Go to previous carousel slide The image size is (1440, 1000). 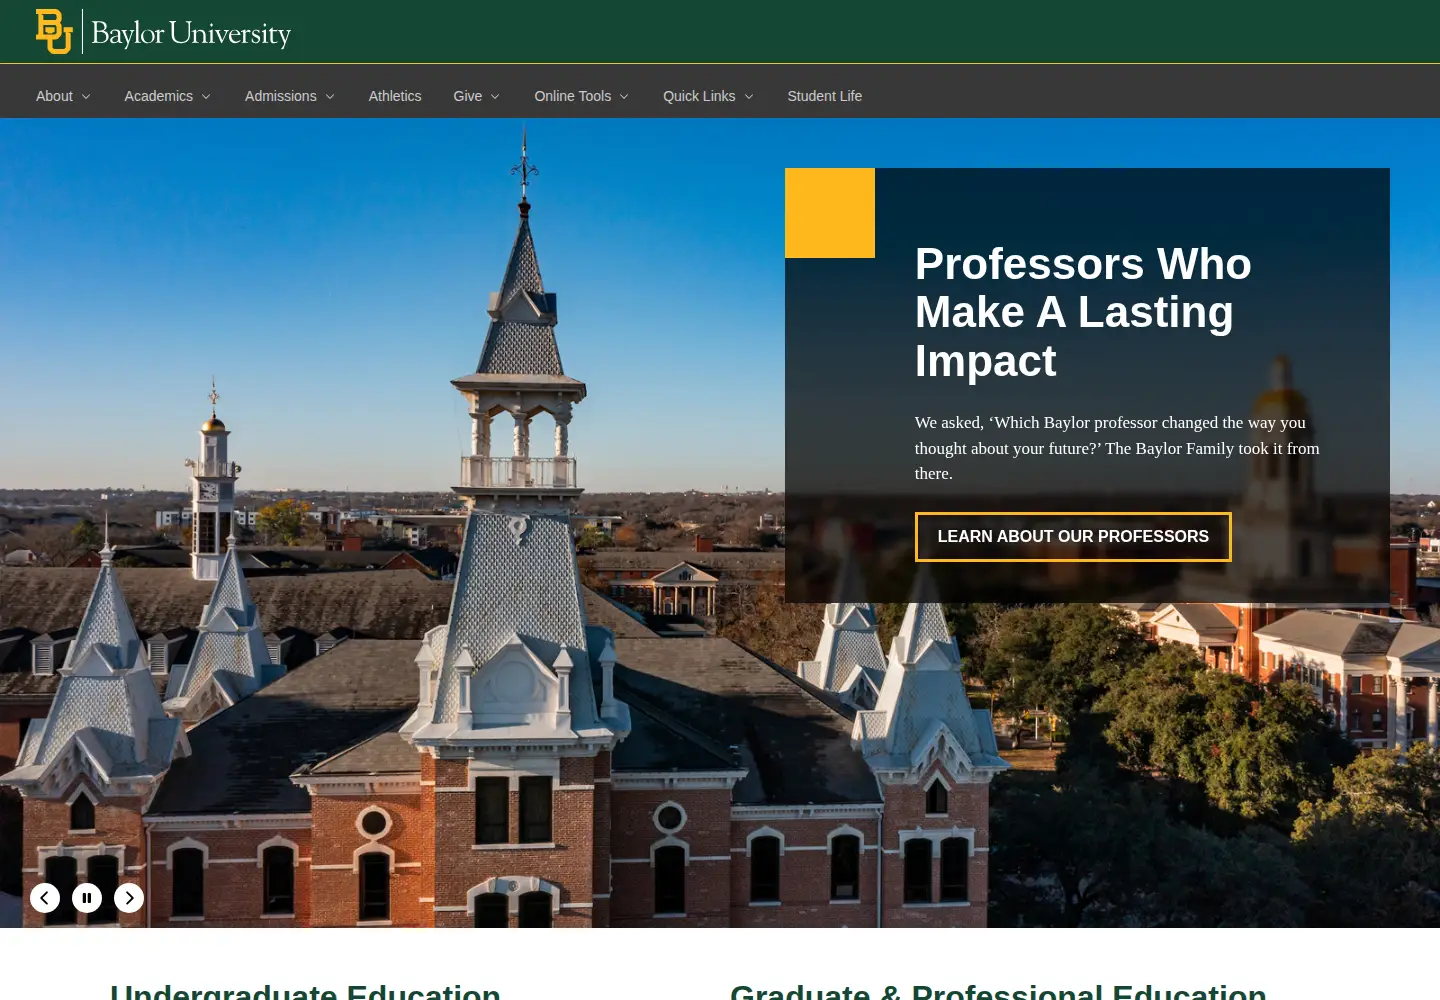[x=45, y=898]
